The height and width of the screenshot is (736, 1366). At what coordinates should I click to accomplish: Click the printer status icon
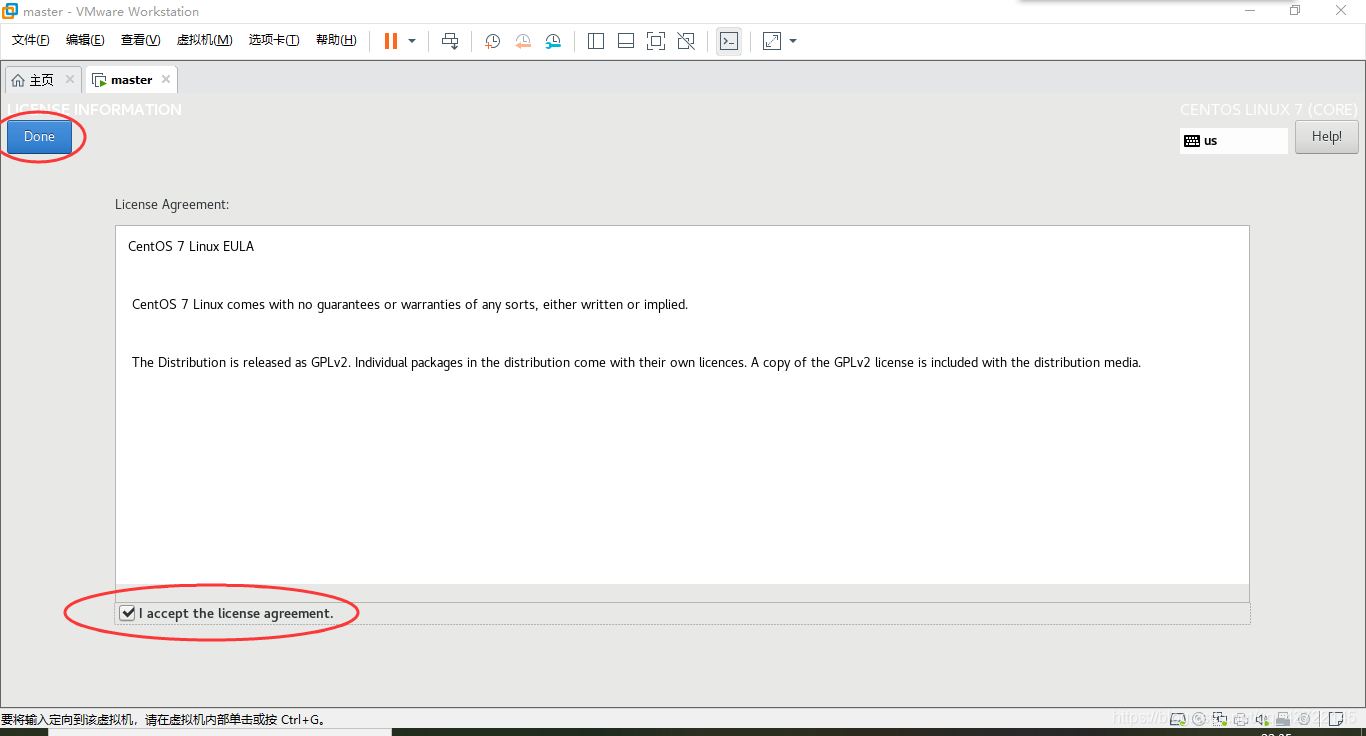pos(1241,719)
